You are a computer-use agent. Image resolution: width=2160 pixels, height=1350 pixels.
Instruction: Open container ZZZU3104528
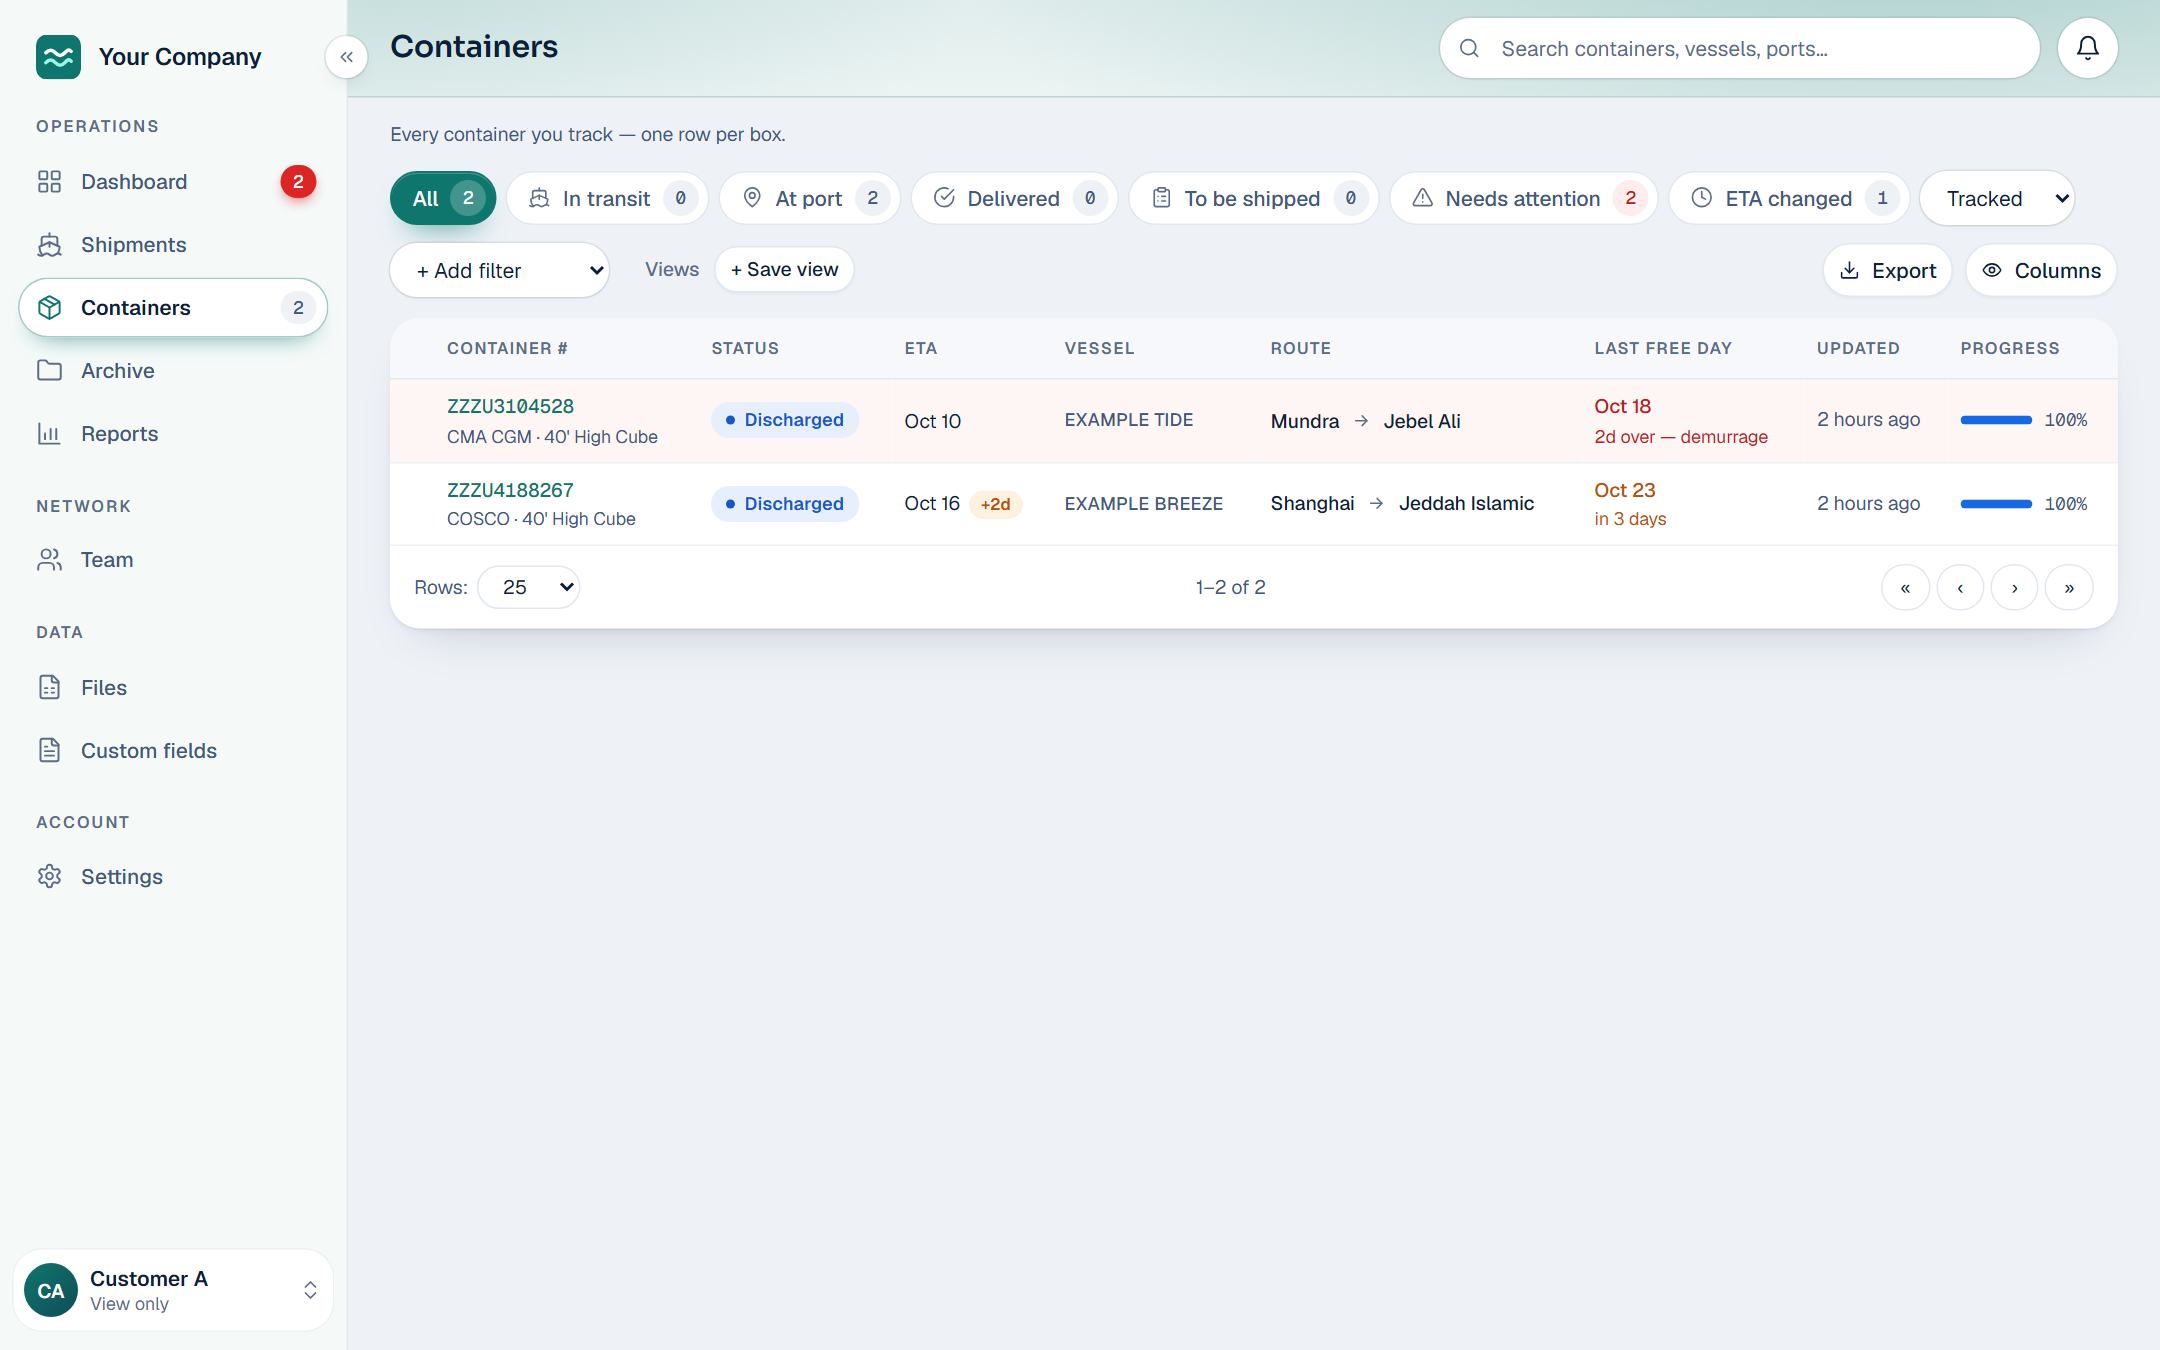tap(510, 407)
